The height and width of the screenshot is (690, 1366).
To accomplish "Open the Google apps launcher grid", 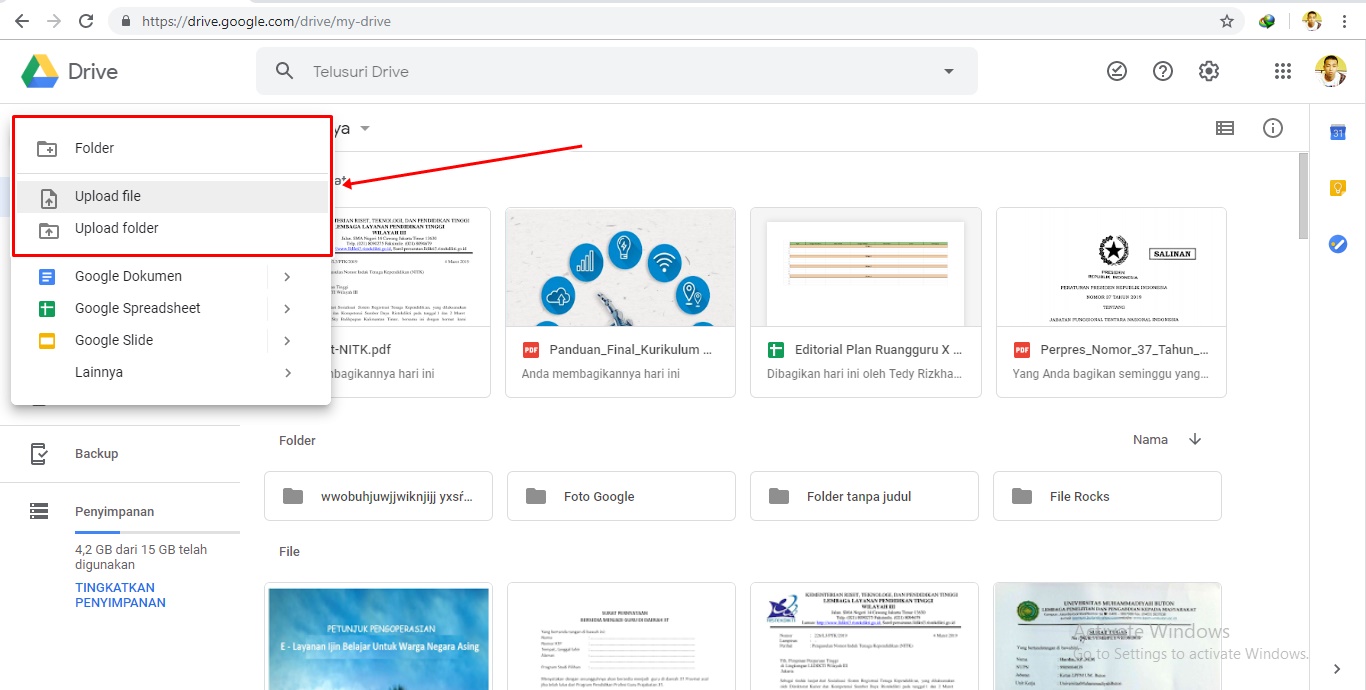I will [1282, 71].
